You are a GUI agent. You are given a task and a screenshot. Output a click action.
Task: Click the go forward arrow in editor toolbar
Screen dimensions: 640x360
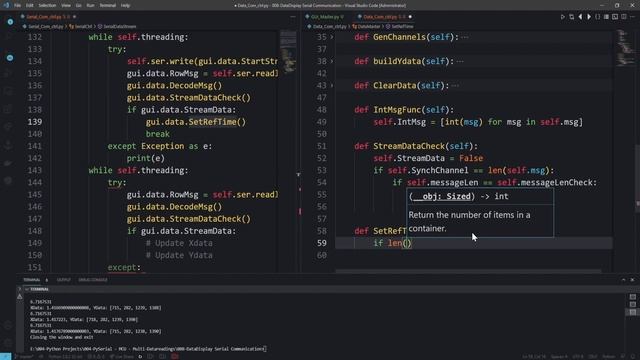(x=589, y=17)
